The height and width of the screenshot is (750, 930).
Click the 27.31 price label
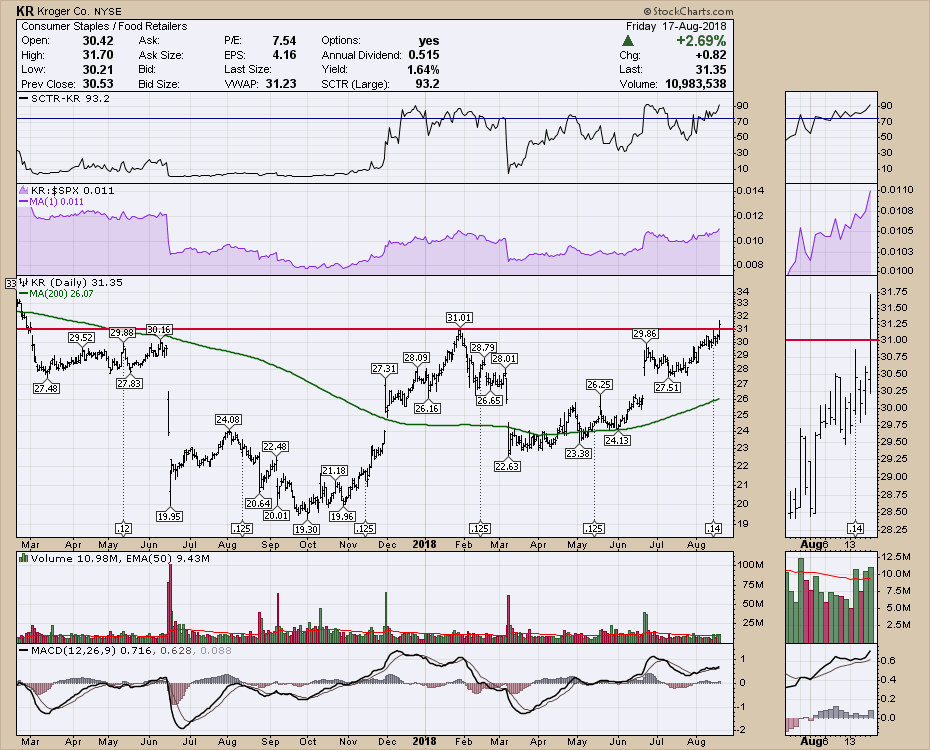[384, 368]
